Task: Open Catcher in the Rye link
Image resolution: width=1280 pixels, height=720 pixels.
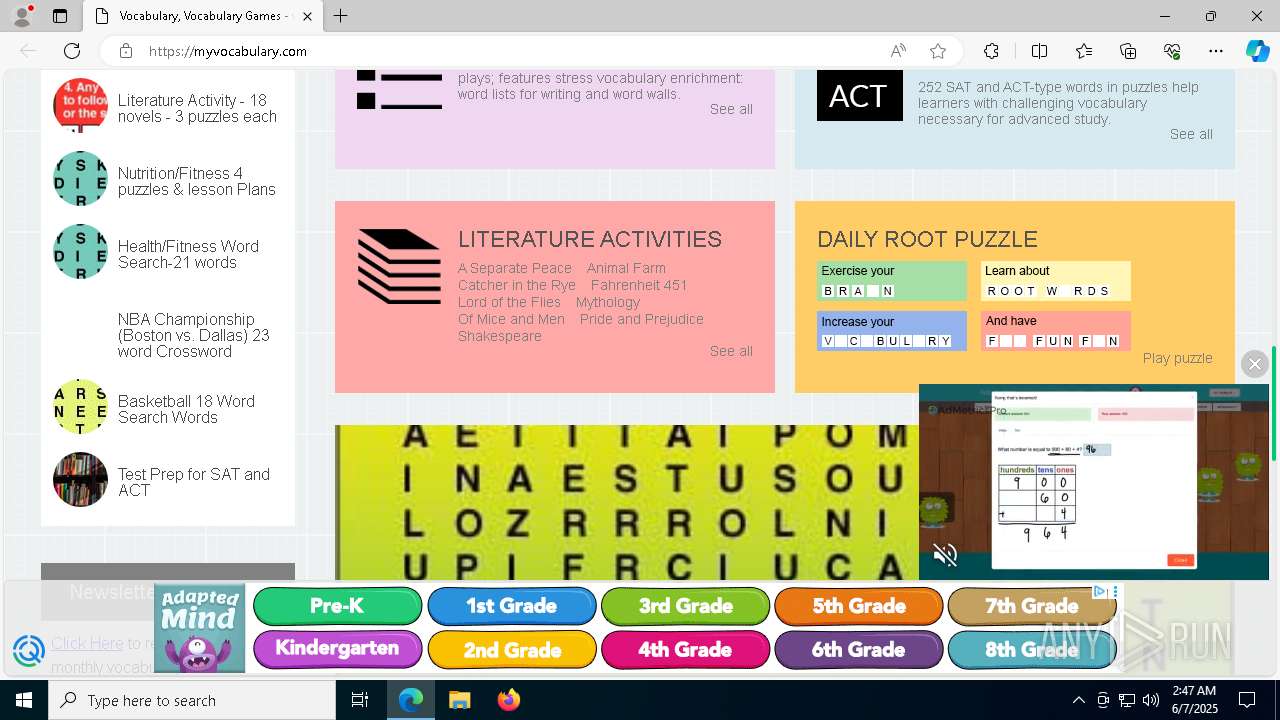Action: tap(517, 285)
